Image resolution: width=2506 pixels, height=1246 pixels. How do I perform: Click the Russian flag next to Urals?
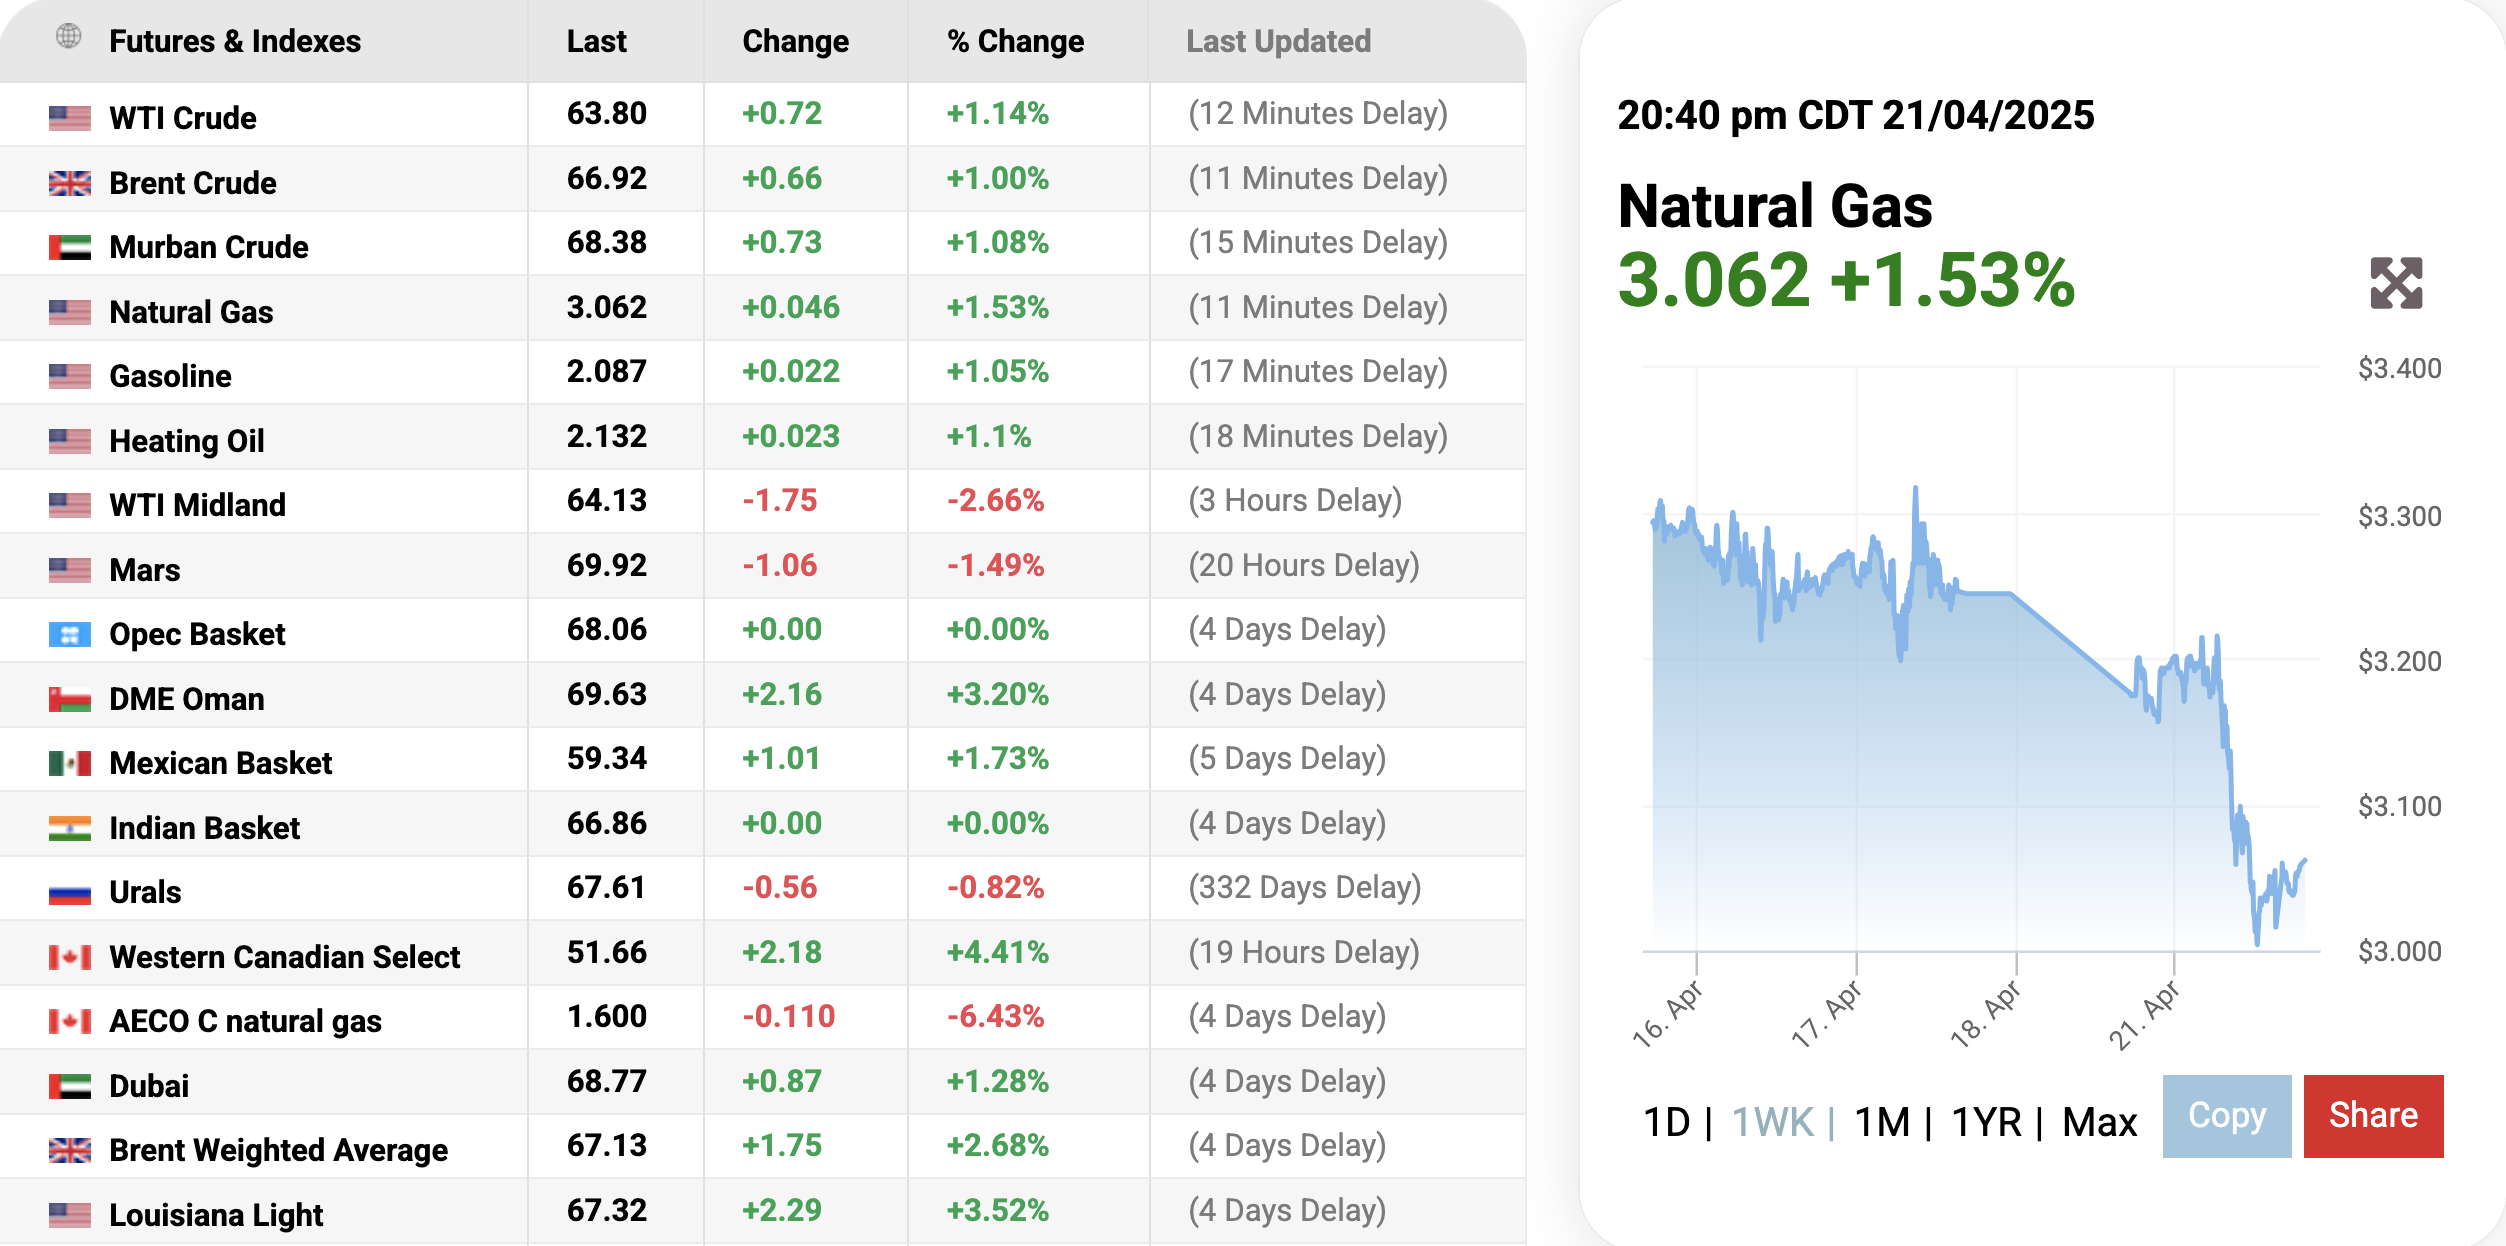[x=70, y=892]
